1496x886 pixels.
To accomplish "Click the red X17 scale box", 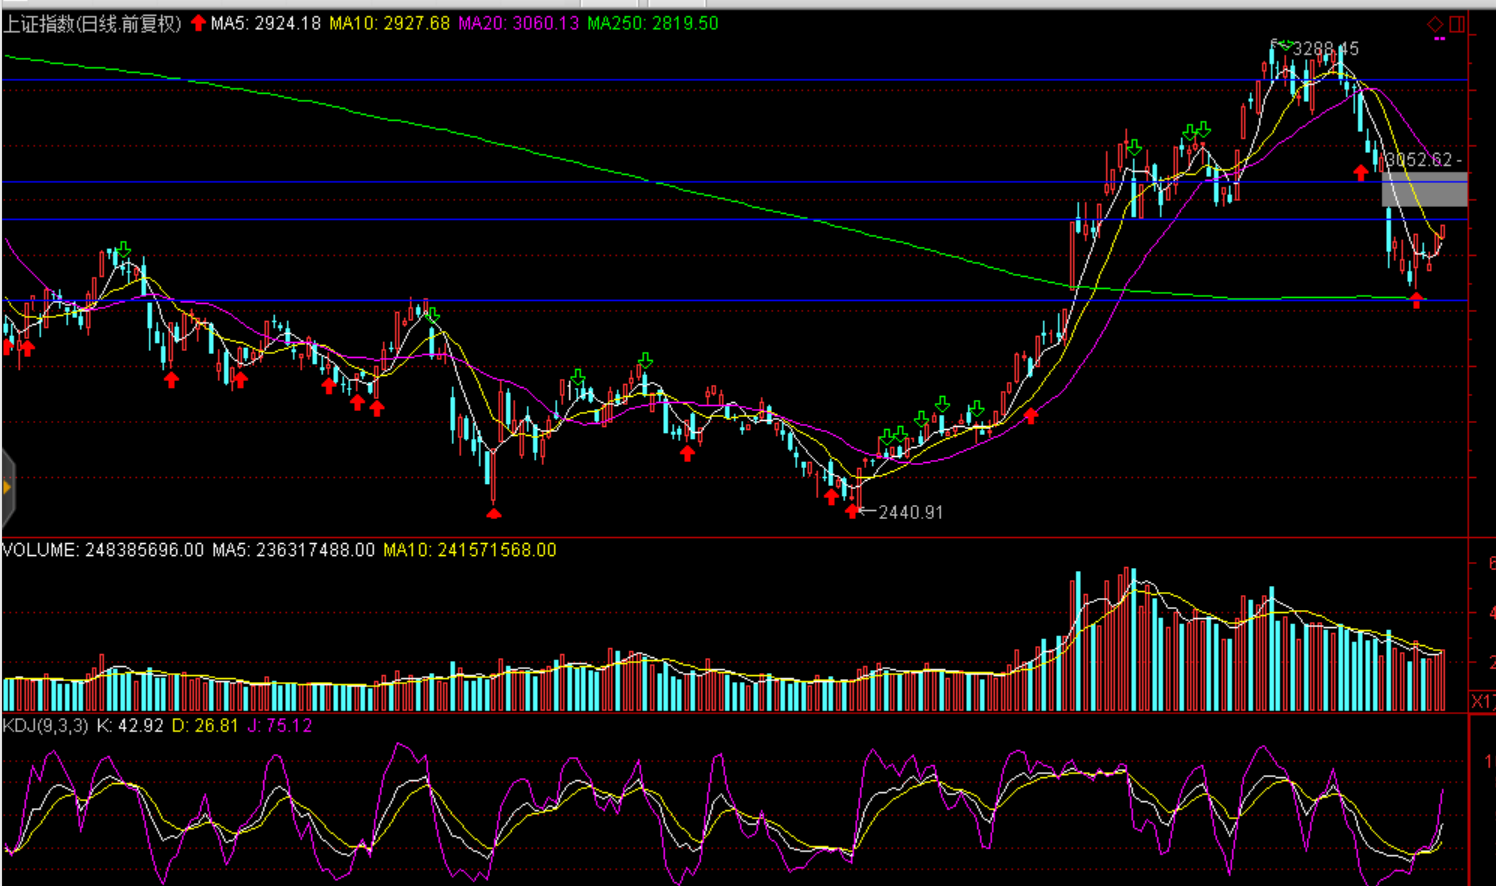I will (x=1482, y=701).
